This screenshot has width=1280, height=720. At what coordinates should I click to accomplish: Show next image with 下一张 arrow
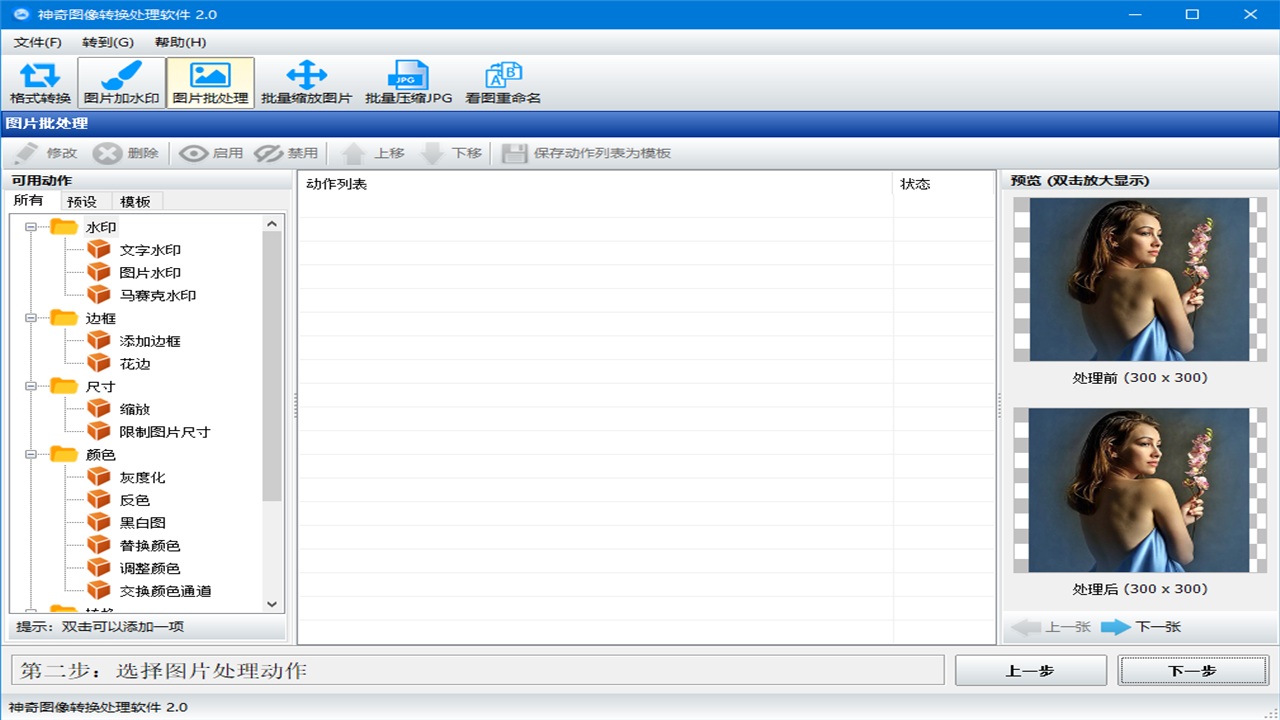pyautogui.click(x=1140, y=627)
